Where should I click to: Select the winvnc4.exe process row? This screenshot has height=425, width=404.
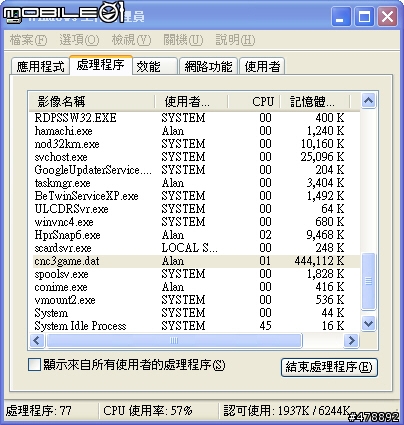(194, 222)
